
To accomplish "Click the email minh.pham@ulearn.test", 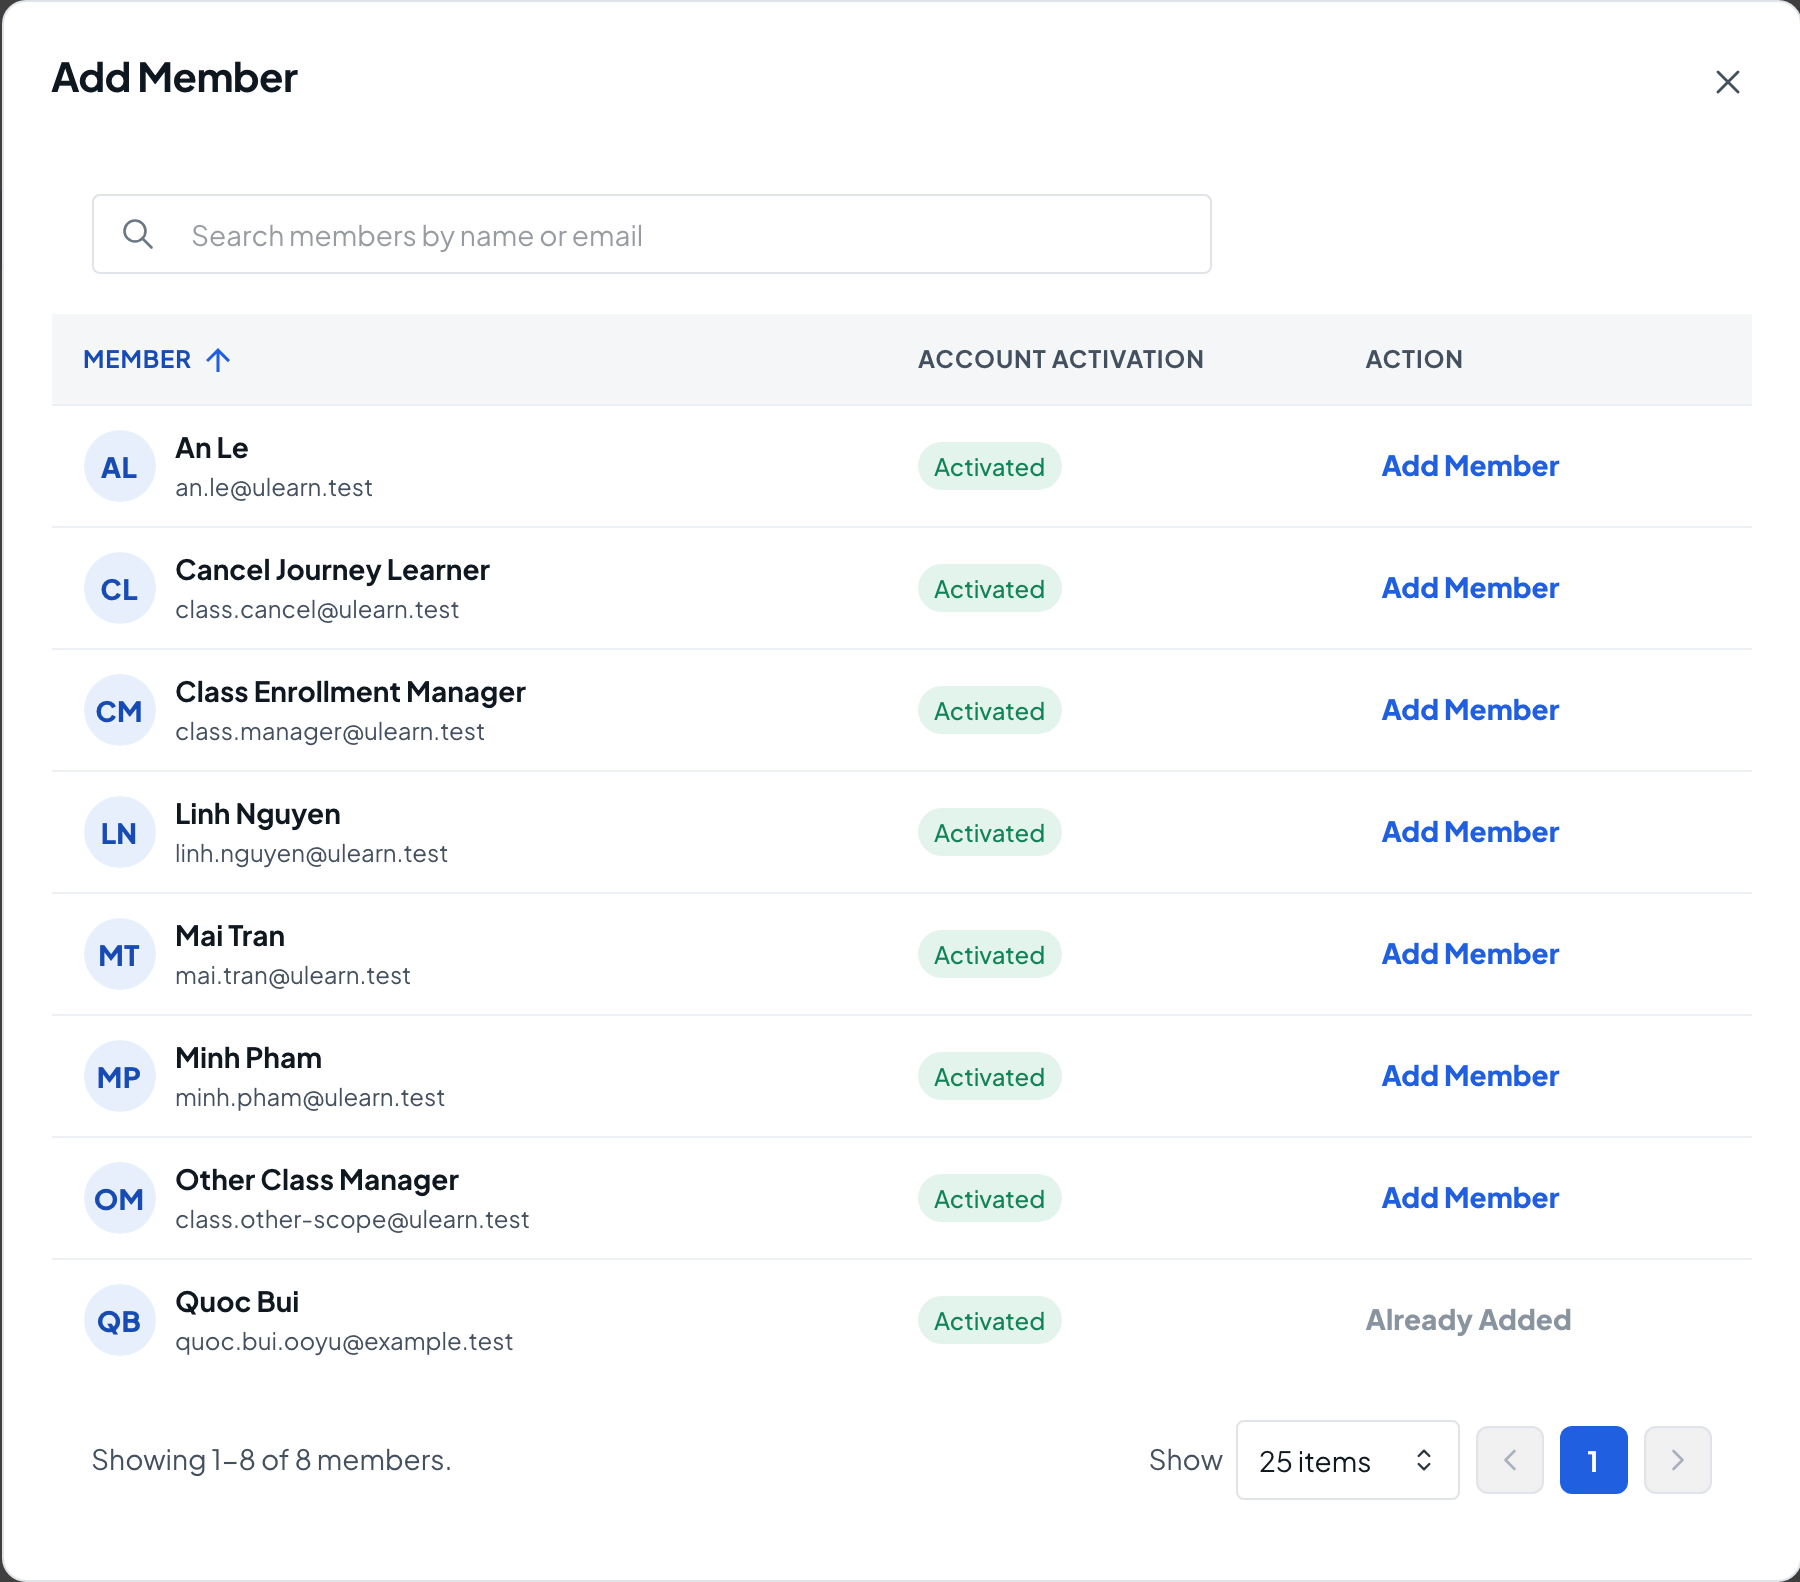I will pos(310,1097).
